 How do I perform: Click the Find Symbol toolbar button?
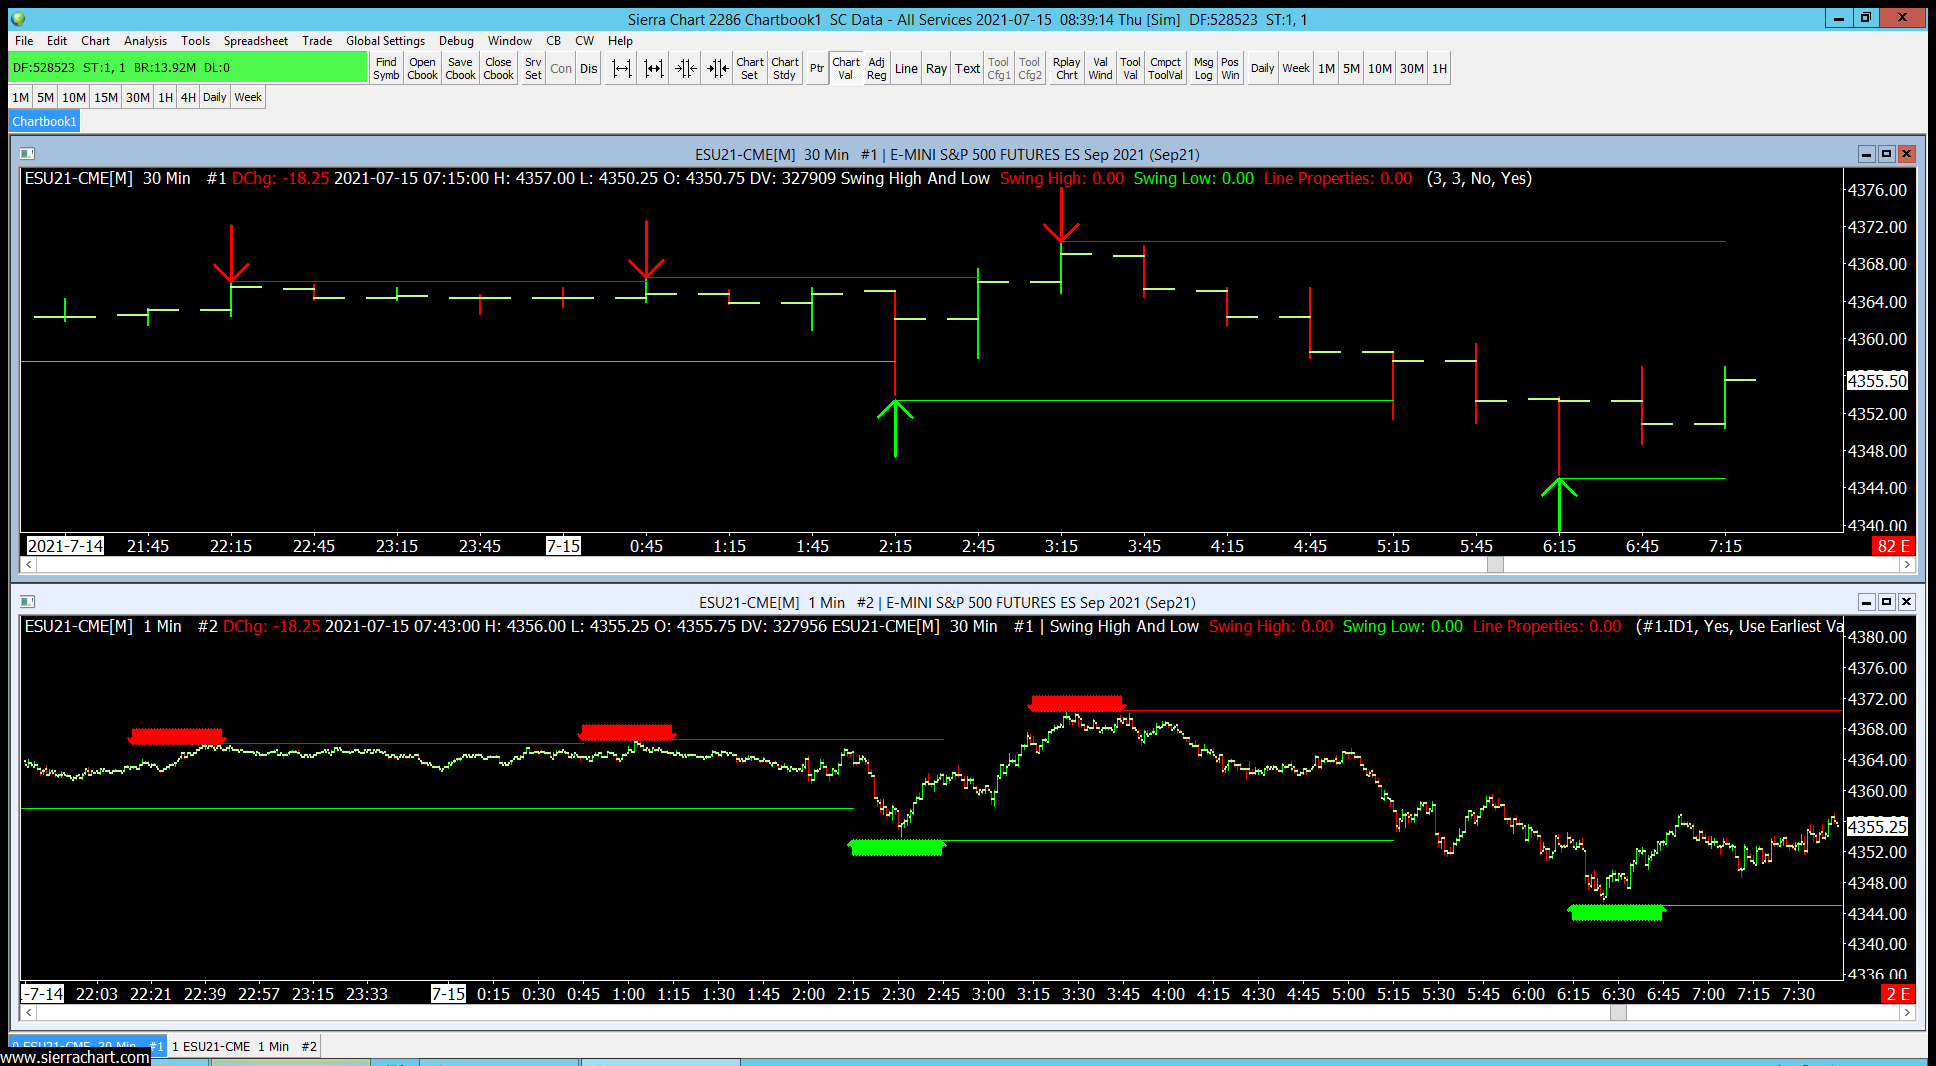386,68
